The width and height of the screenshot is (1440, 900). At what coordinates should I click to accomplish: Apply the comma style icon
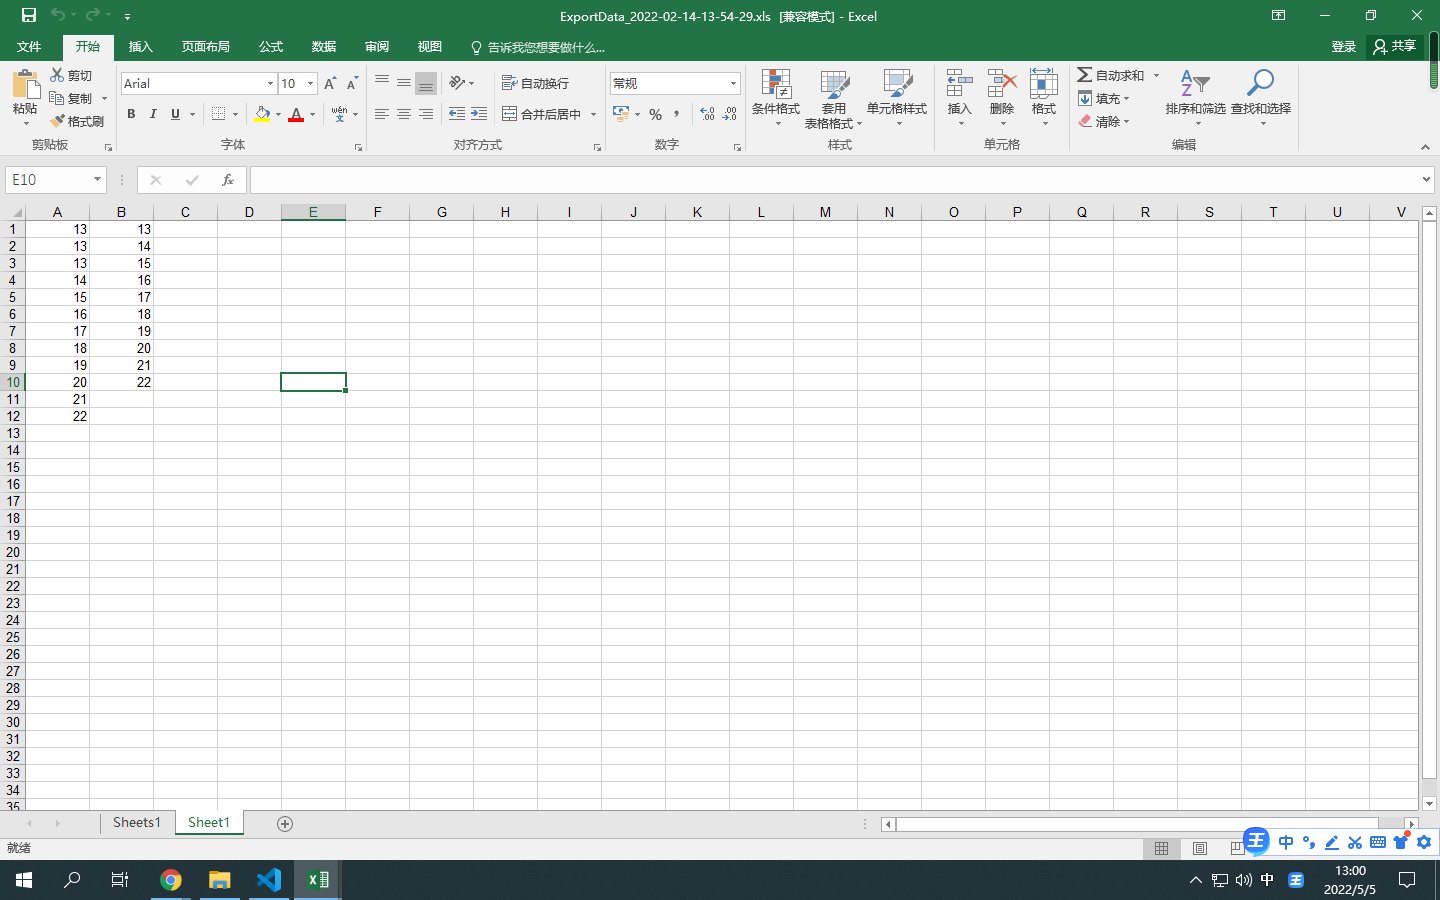tap(677, 114)
